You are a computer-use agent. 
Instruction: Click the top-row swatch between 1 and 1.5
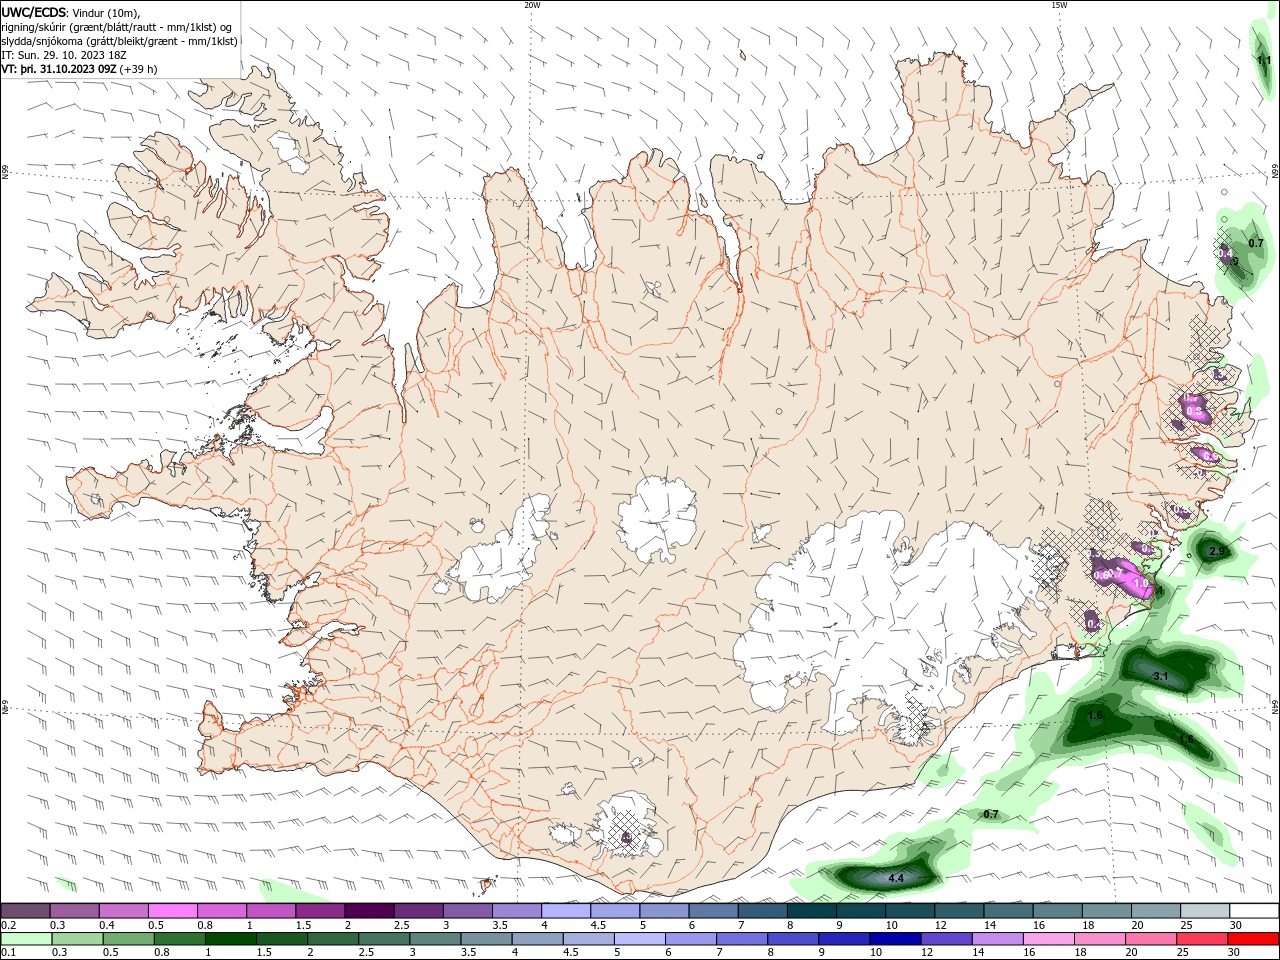[x=271, y=910]
